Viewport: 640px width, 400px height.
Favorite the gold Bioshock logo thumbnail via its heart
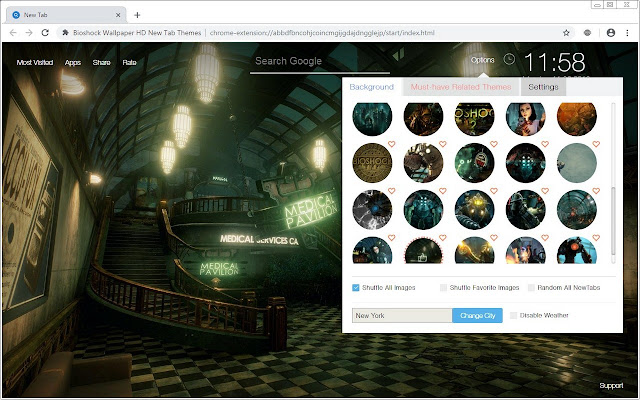[391, 144]
